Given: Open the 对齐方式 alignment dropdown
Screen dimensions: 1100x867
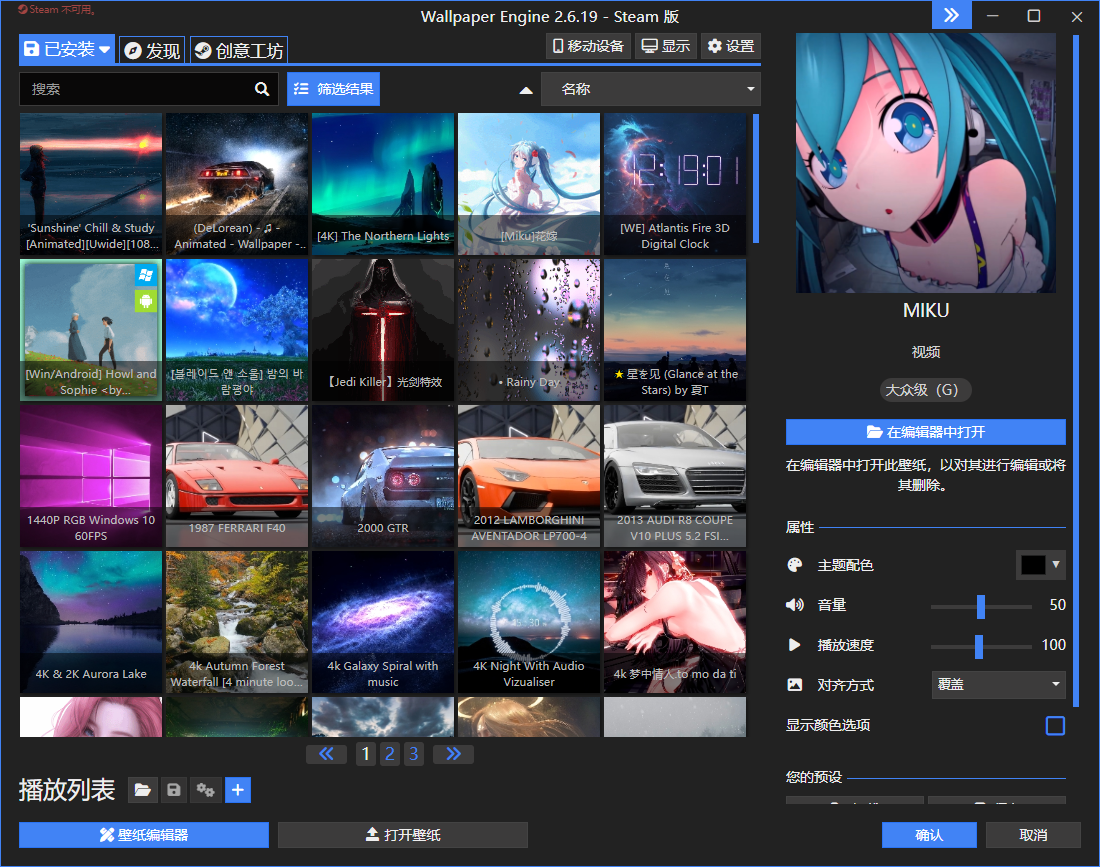Looking at the screenshot, I should coord(998,685).
